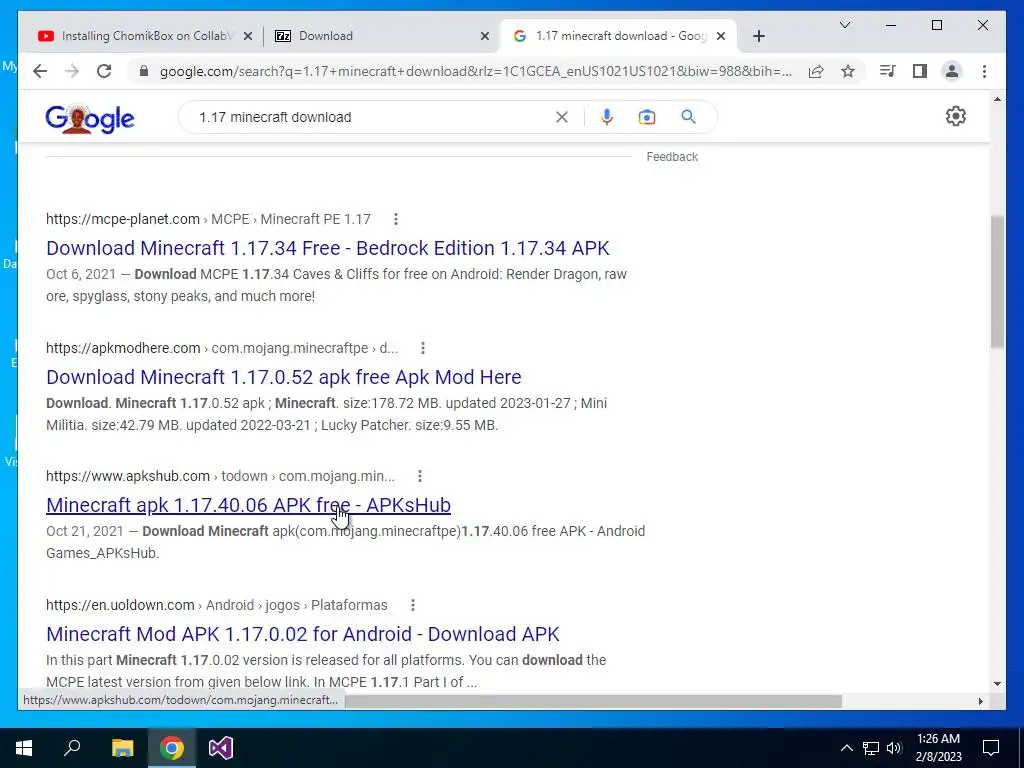Open the Windows Start menu
Viewport: 1024px width, 768px height.
tap(24, 748)
